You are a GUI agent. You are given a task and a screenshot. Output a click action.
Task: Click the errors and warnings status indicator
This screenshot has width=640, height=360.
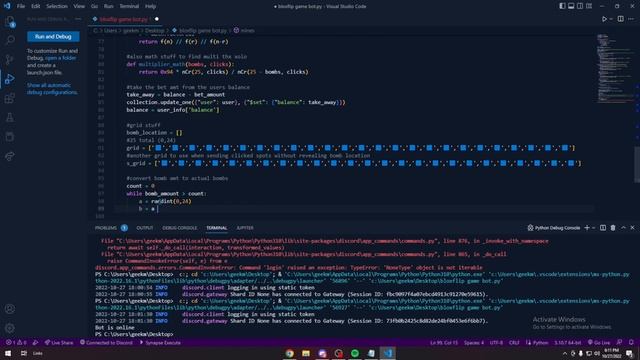coord(16,342)
